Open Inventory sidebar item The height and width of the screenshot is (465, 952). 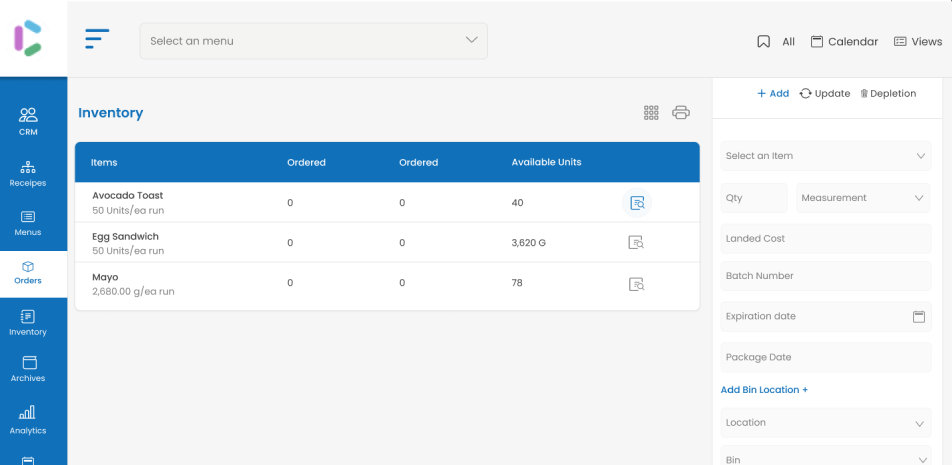pos(28,323)
